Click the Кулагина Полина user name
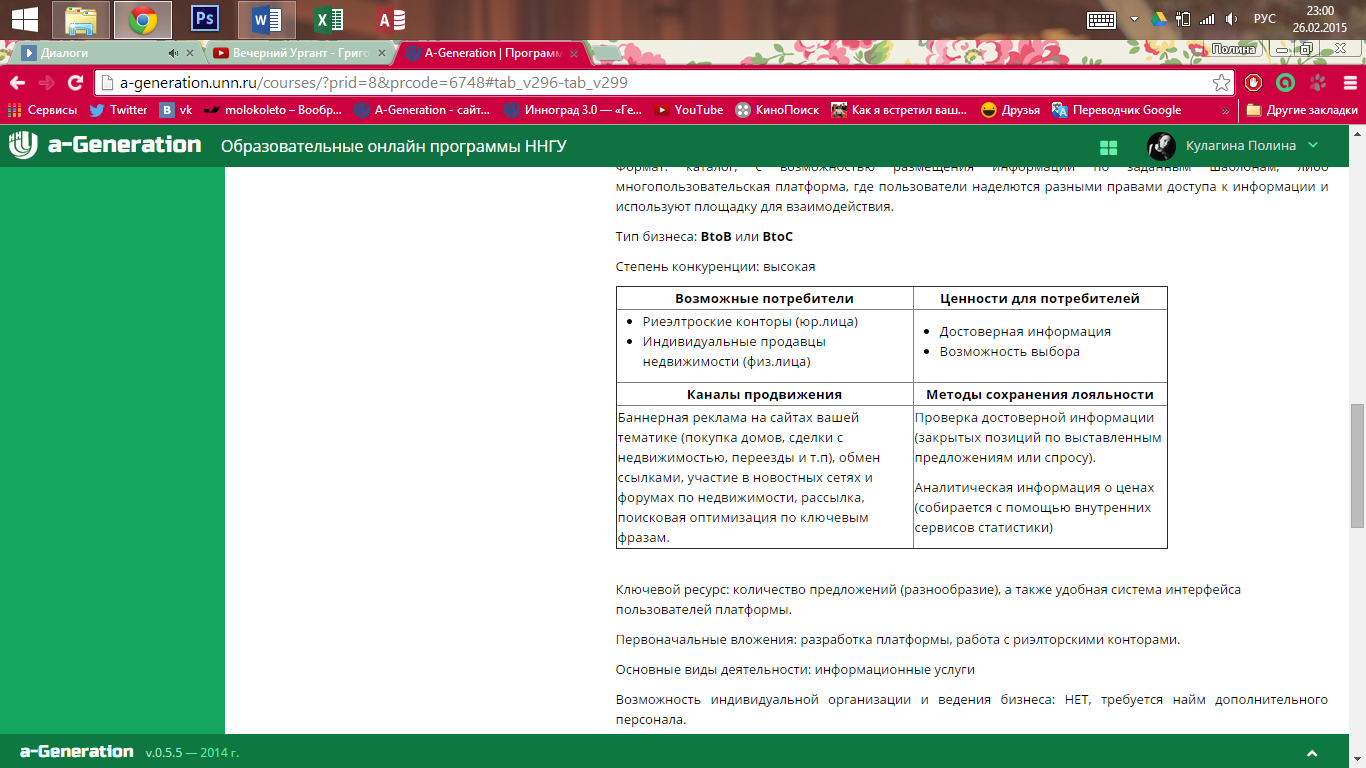This screenshot has width=1366, height=768. (x=1240, y=146)
